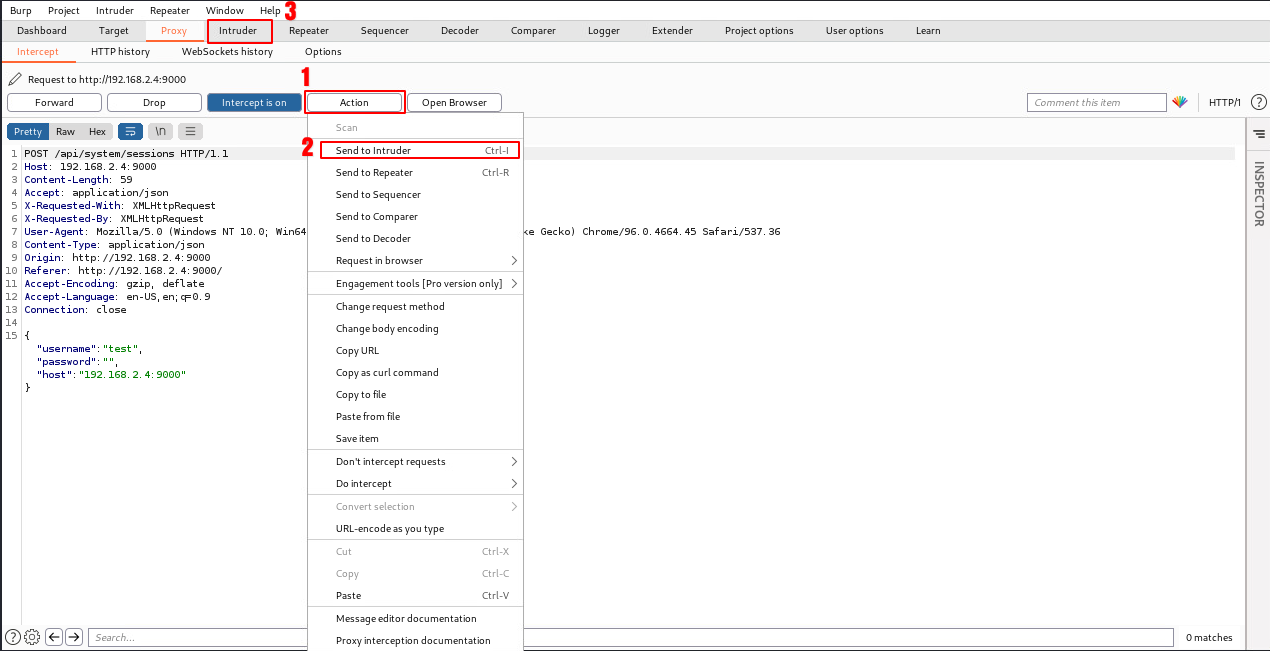Switch editor view to Raw
1270x651 pixels.
65,132
